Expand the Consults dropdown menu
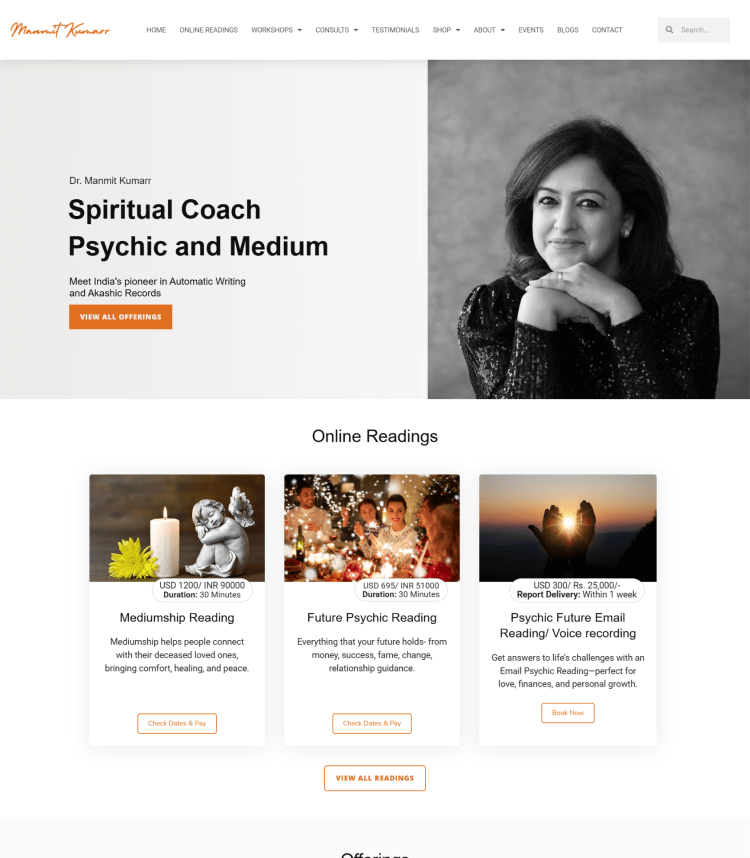This screenshot has height=858, width=750. coord(336,30)
